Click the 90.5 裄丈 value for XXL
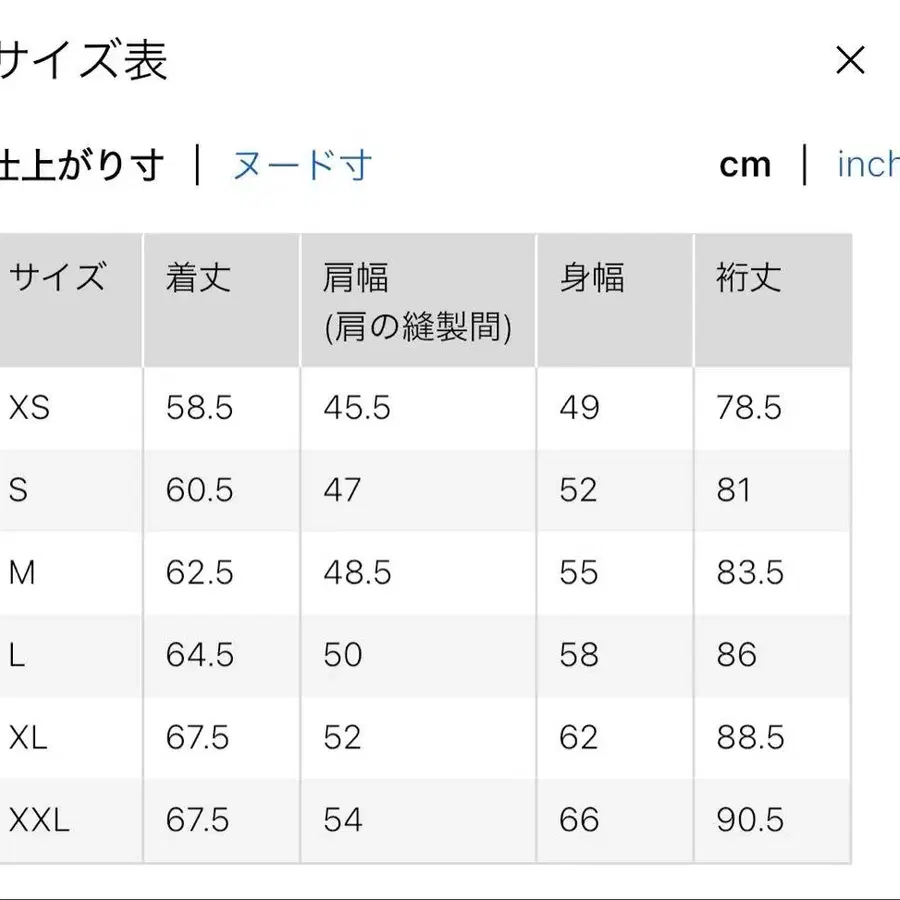Image resolution: width=900 pixels, height=900 pixels. coord(748,821)
